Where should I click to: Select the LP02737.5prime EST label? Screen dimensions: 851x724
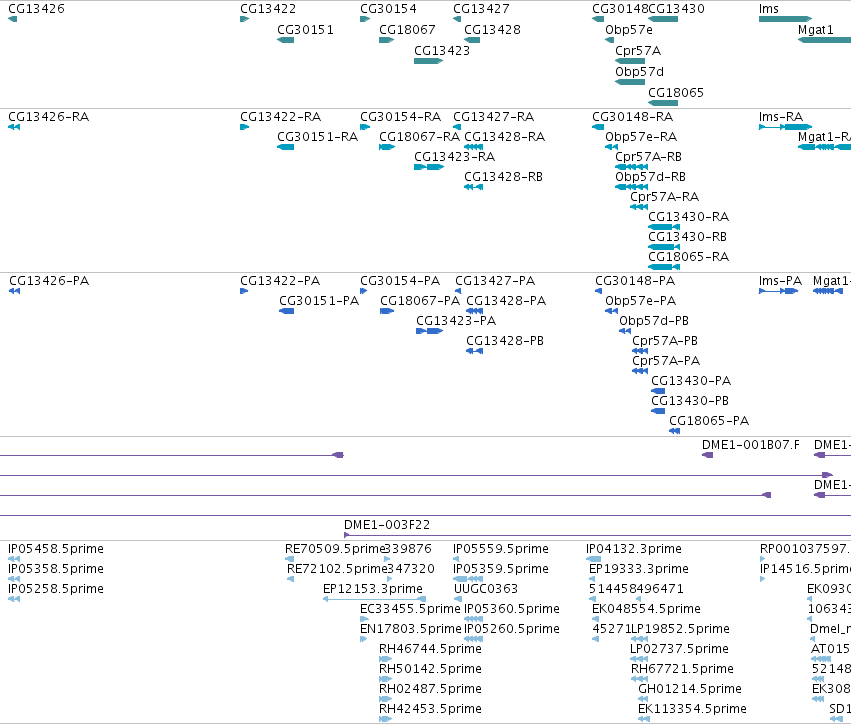(x=679, y=649)
